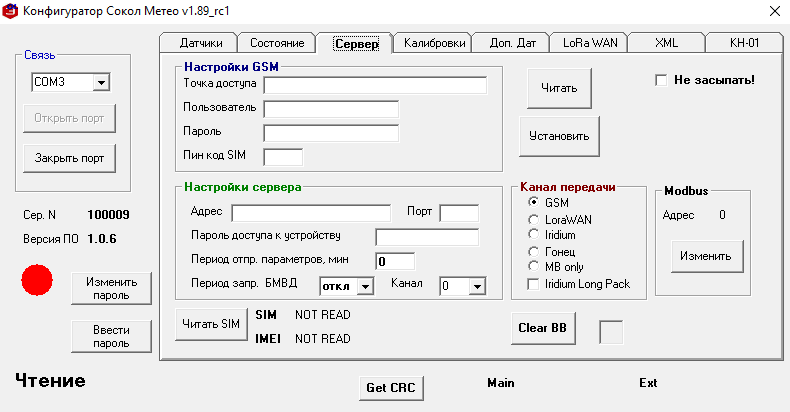This screenshot has height=412, width=790.
Task: Click the Чтение status text
Action: pyautogui.click(x=50, y=381)
